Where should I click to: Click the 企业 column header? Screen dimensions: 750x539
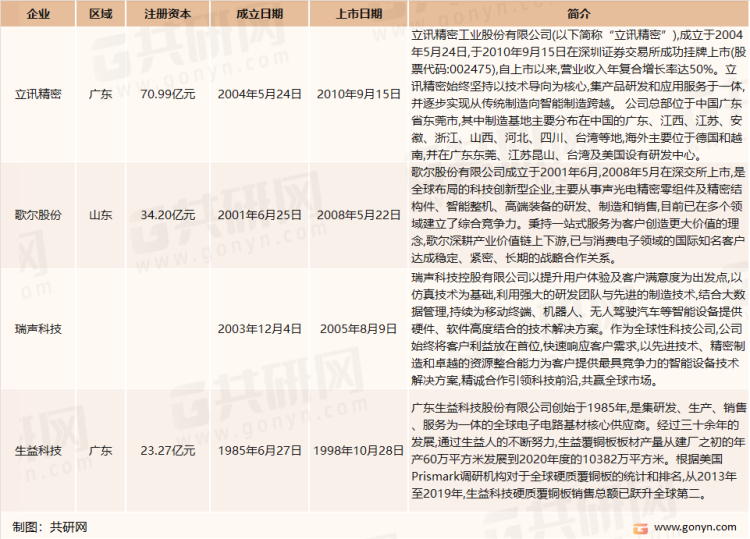pyautogui.click(x=38, y=14)
